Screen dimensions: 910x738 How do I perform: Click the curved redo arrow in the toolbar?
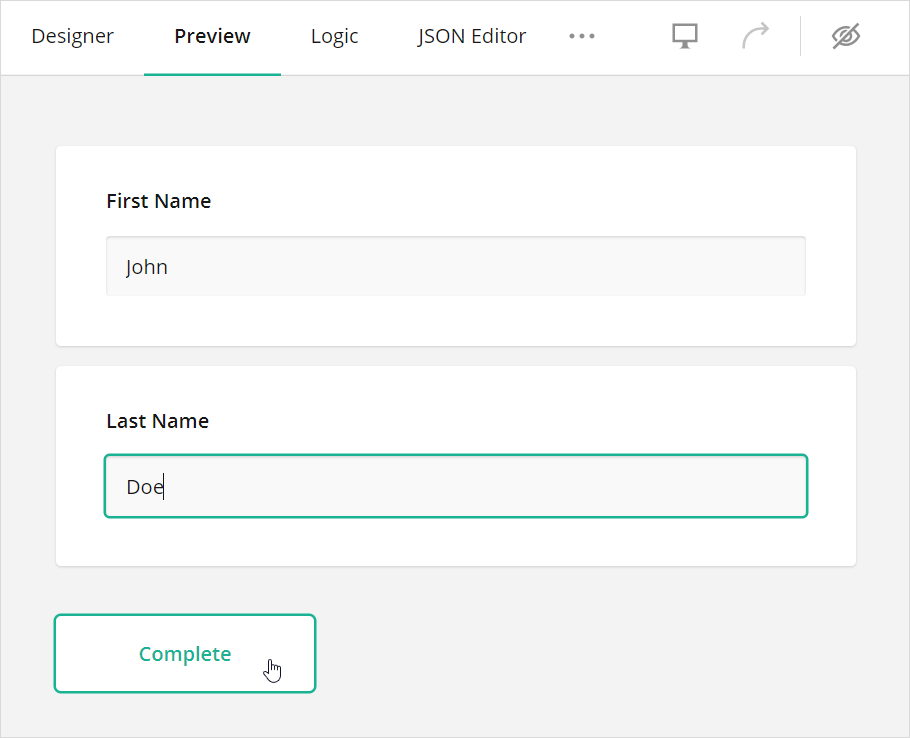(x=756, y=36)
